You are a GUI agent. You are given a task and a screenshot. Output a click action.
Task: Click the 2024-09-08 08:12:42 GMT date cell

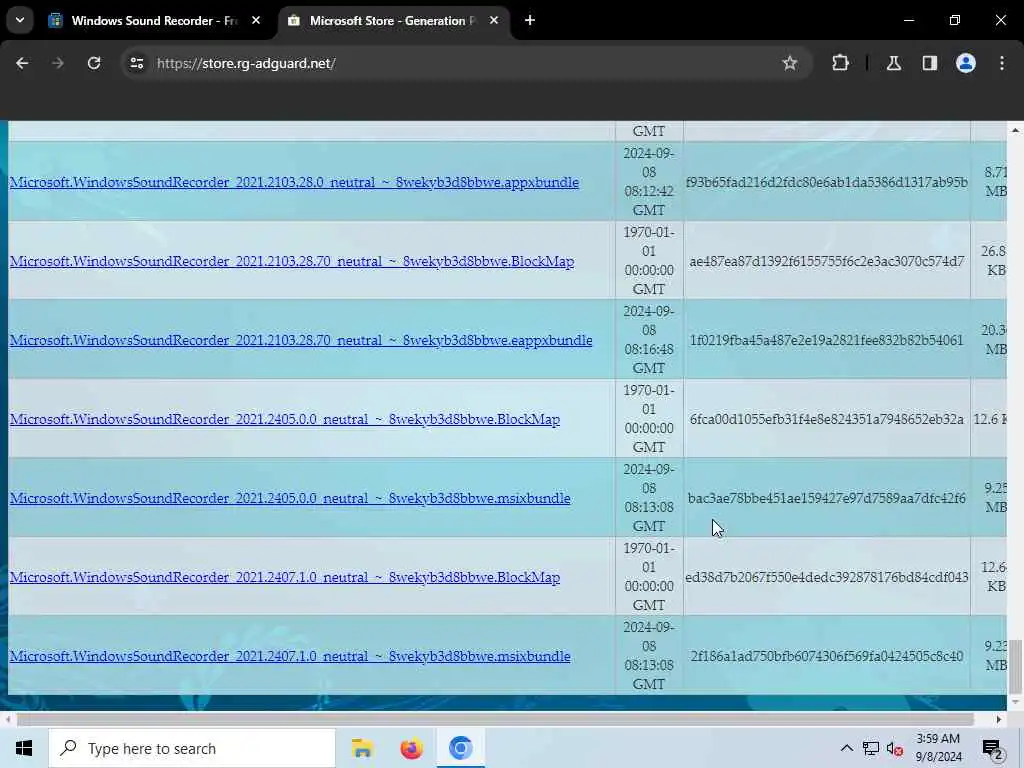click(x=649, y=182)
